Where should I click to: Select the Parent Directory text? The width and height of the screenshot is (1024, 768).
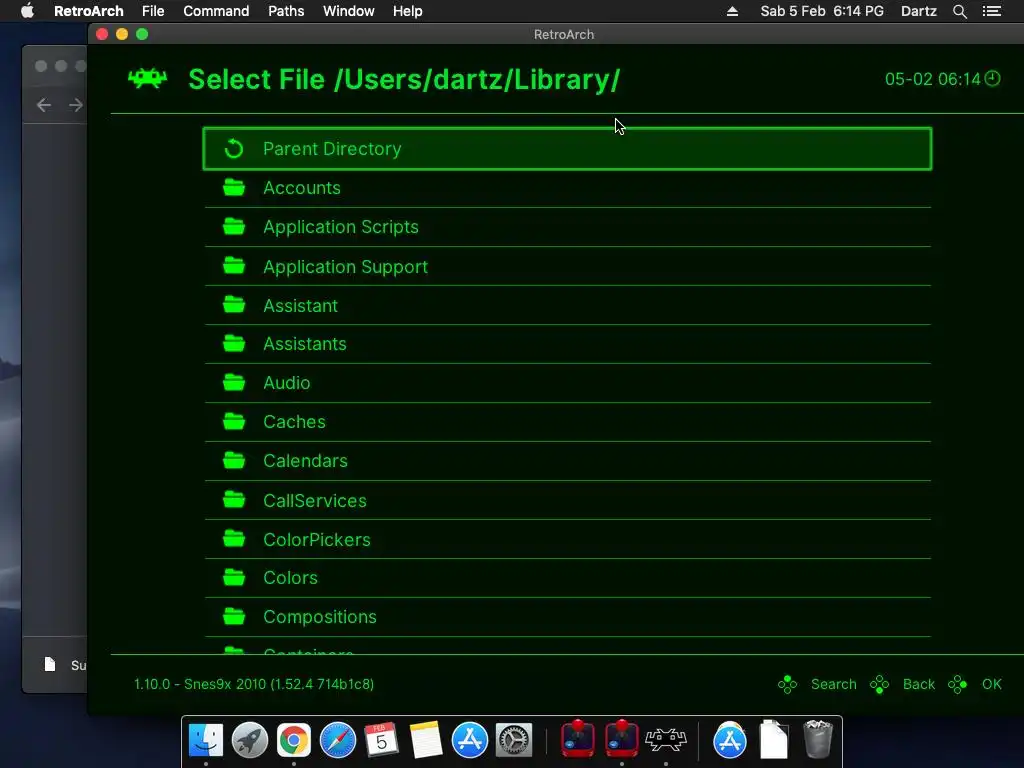click(332, 149)
